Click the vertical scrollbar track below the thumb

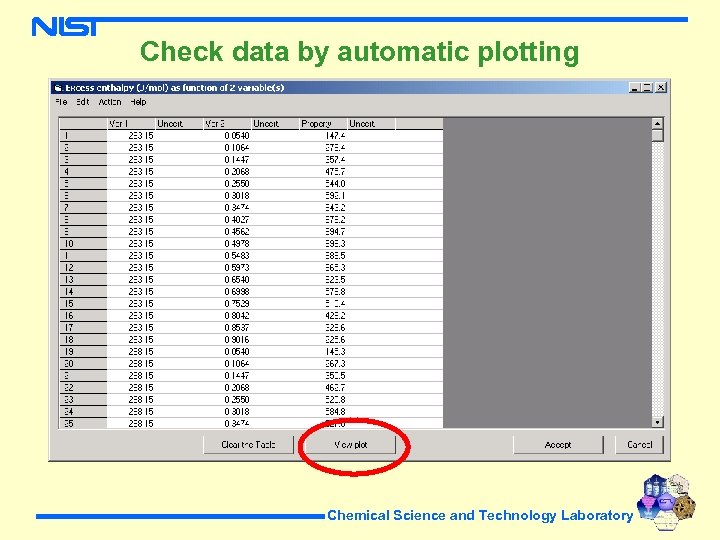pos(658,279)
